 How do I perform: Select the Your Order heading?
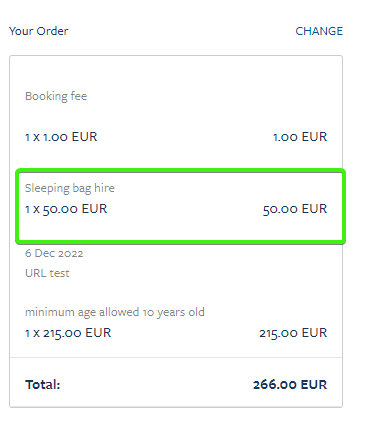click(39, 31)
